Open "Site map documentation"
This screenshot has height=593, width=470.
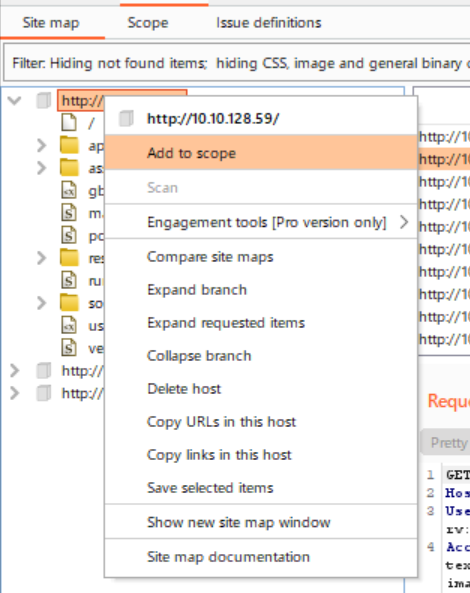tap(261, 557)
